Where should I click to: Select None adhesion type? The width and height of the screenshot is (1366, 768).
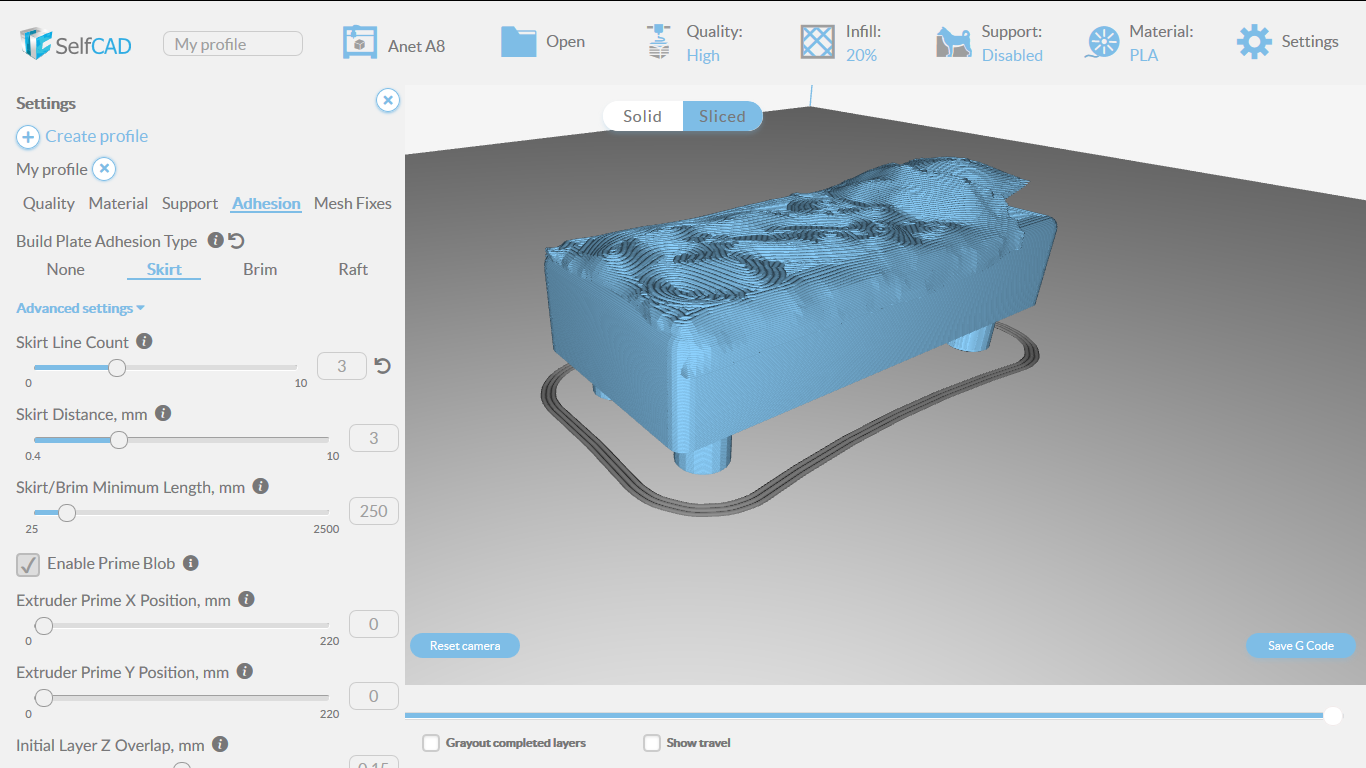click(66, 269)
